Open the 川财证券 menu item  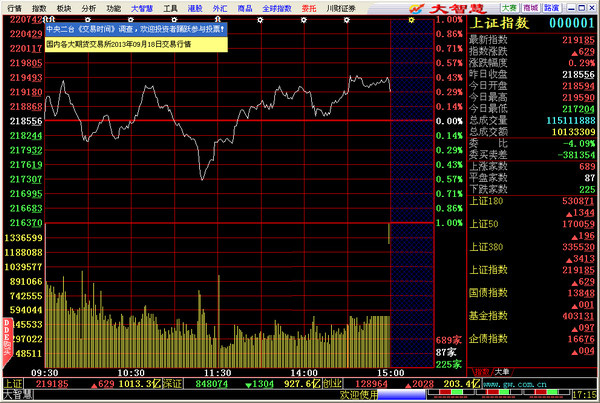341,8
